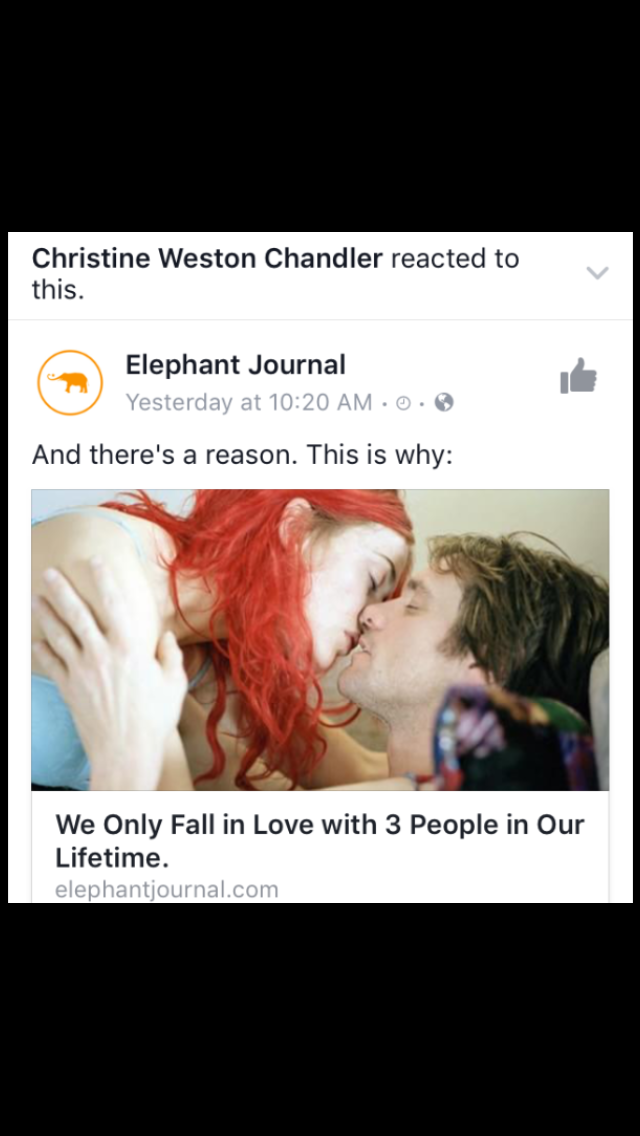The width and height of the screenshot is (640, 1136).
Task: Tap the "Yesterday at 10:20 AM" timestamp
Action: pyautogui.click(x=249, y=402)
